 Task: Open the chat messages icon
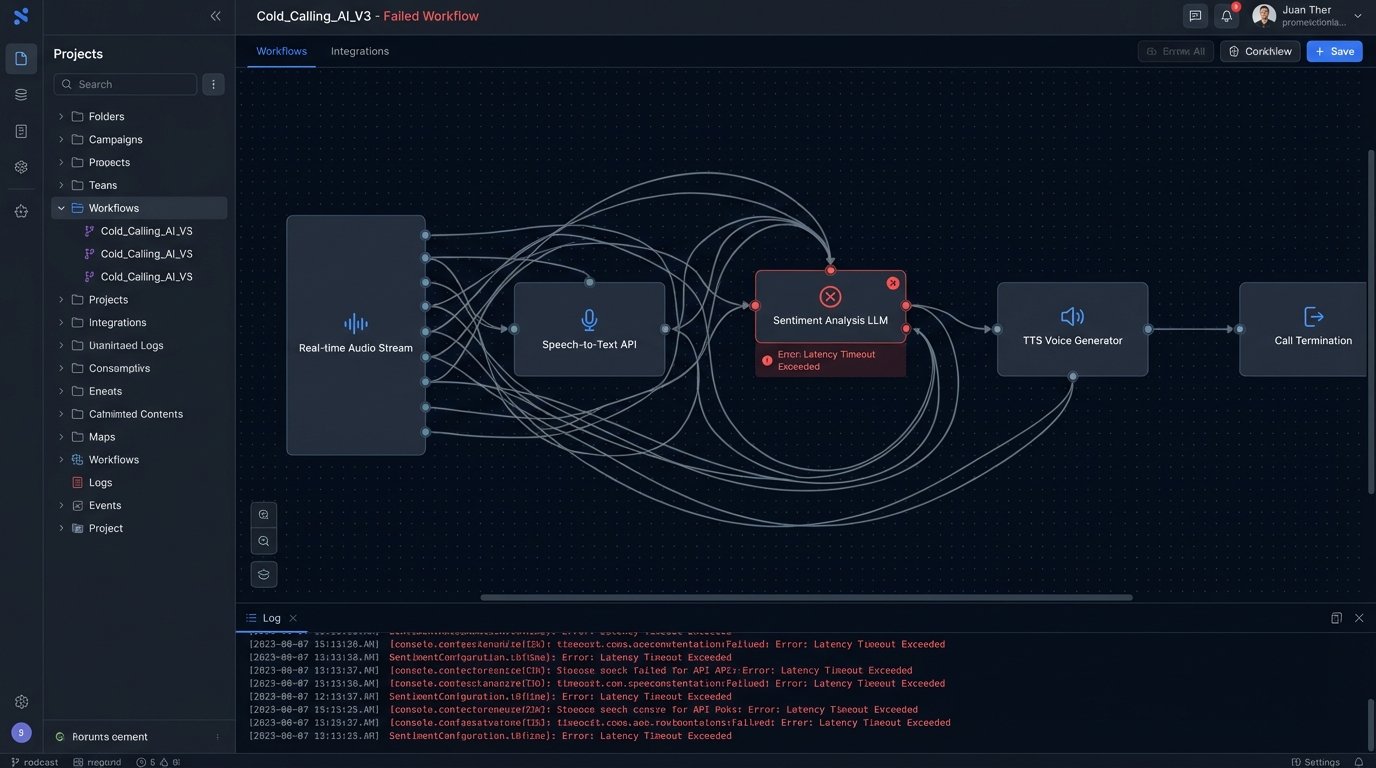pos(1195,16)
